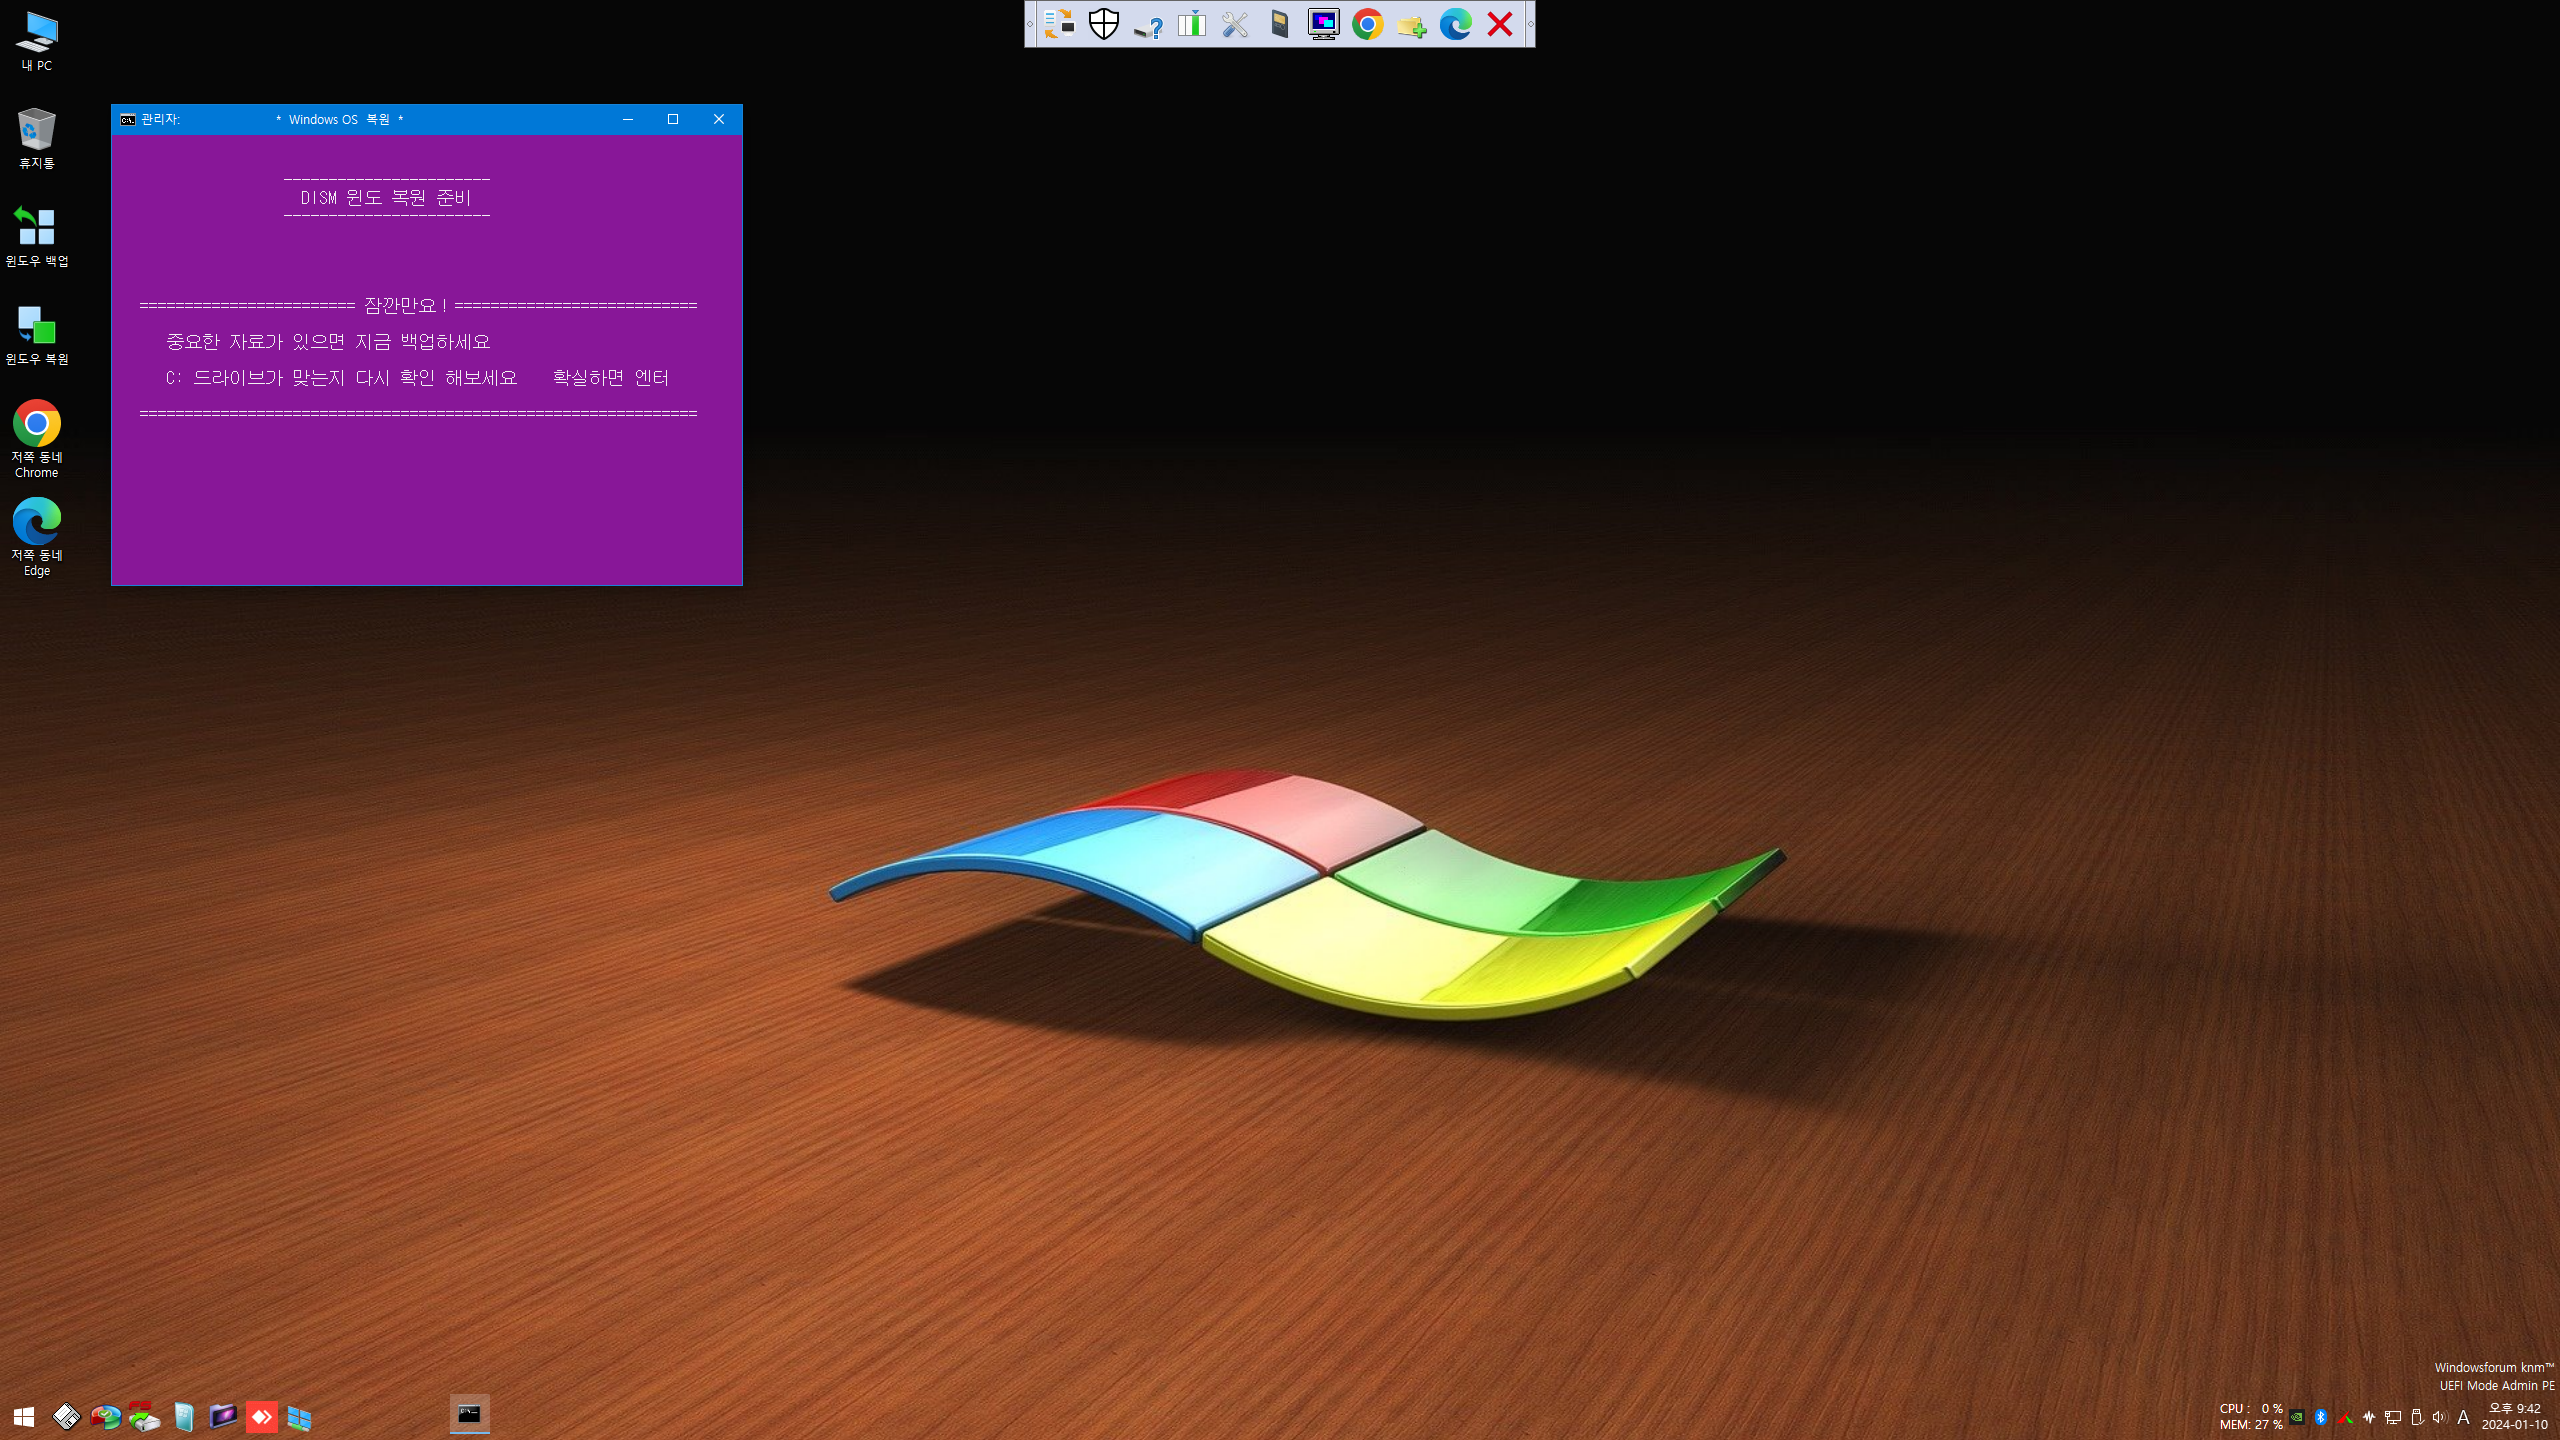Launch Chrome from the top toolbar
Image resolution: width=2560 pixels, height=1440 pixels.
click(1367, 24)
